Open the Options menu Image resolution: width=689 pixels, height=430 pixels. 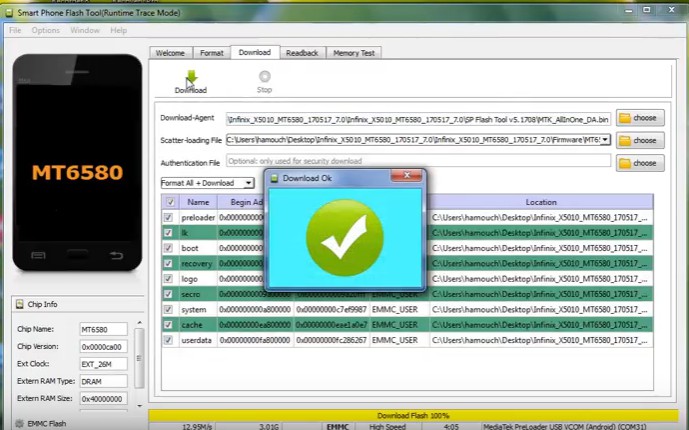(45, 30)
